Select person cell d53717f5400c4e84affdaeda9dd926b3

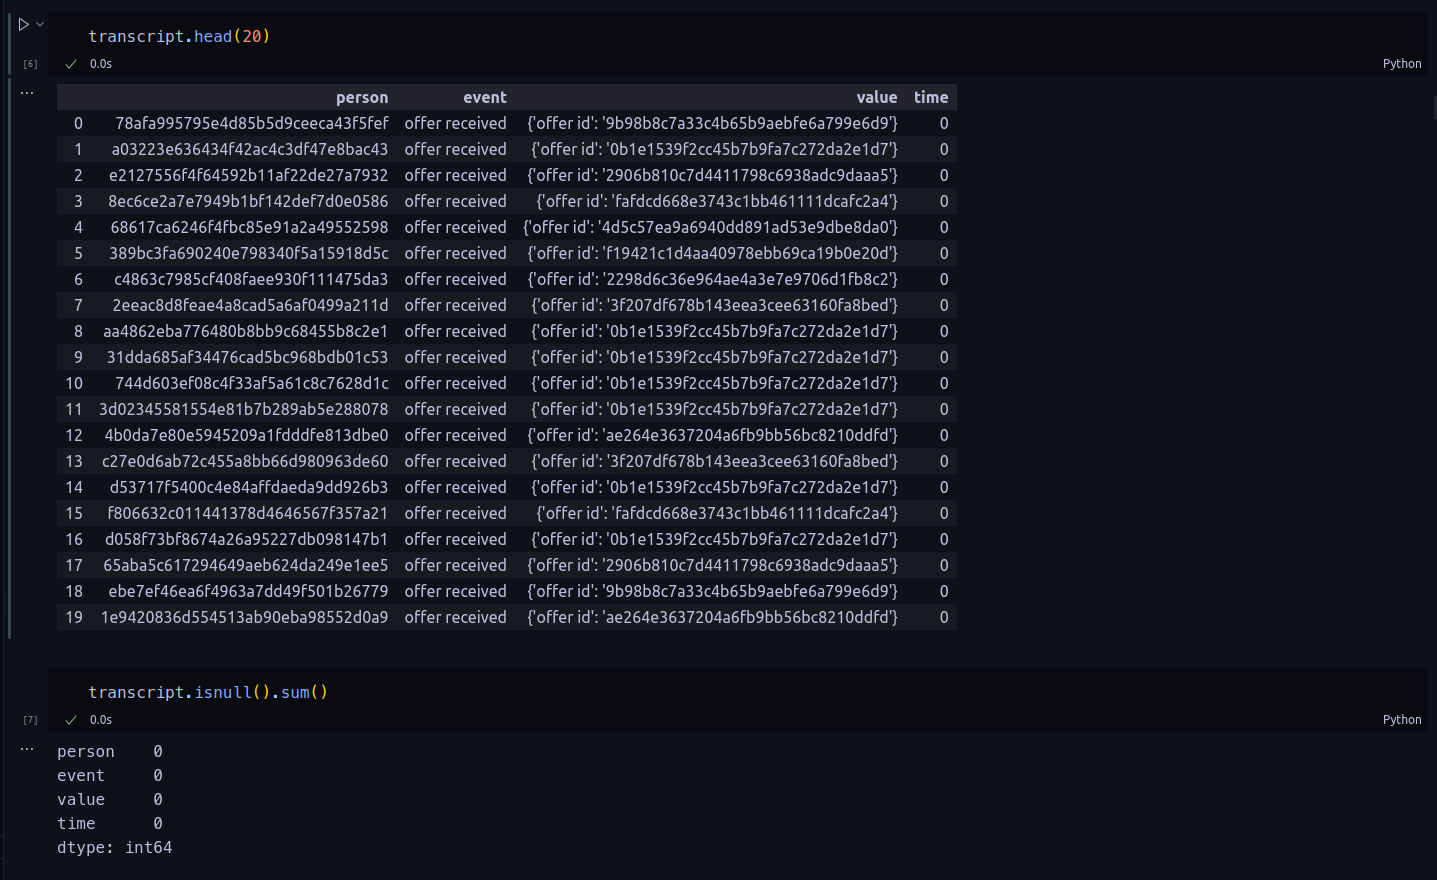pyautogui.click(x=249, y=487)
